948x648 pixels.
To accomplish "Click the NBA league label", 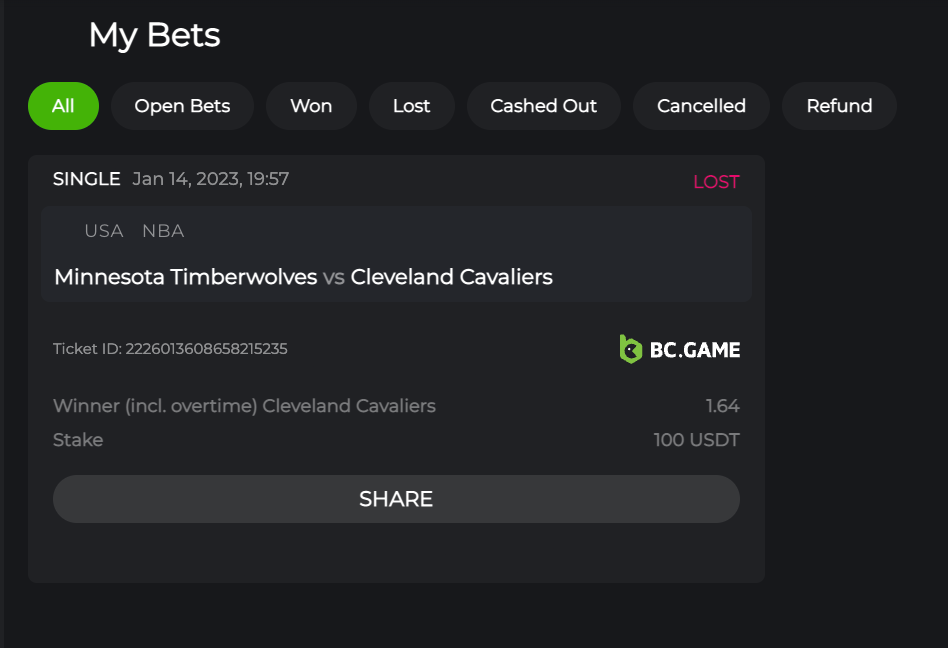I will click(x=163, y=231).
